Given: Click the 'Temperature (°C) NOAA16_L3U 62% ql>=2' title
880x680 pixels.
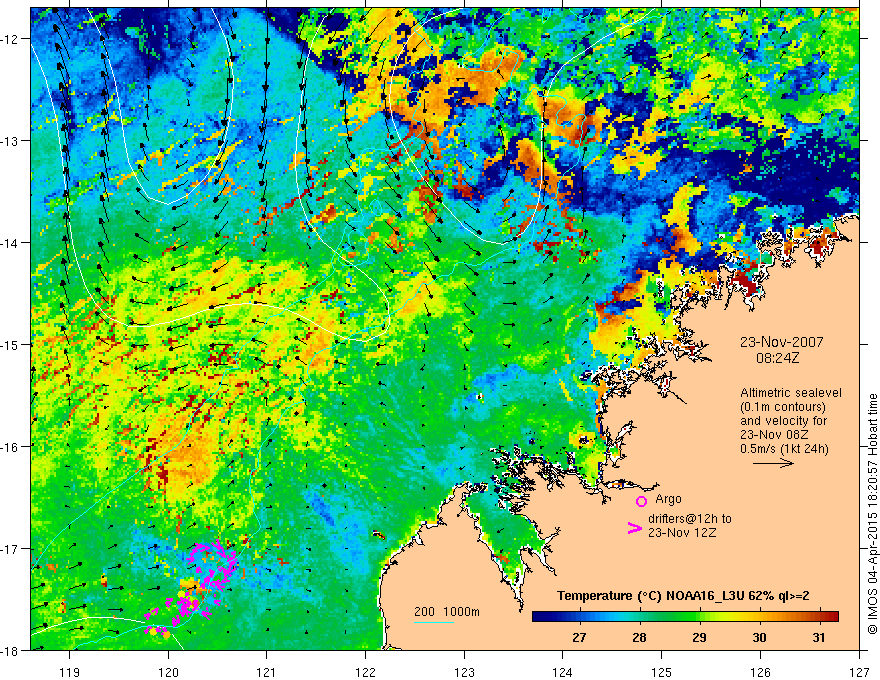Looking at the screenshot, I should click(683, 596).
